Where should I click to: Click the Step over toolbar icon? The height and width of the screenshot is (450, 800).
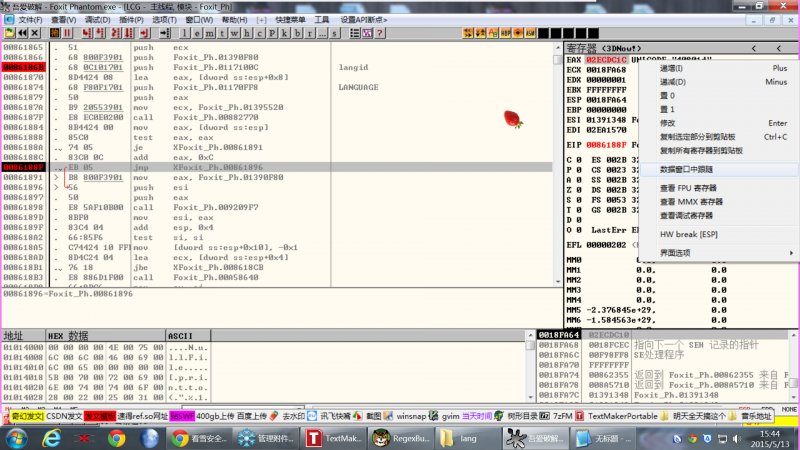point(100,33)
